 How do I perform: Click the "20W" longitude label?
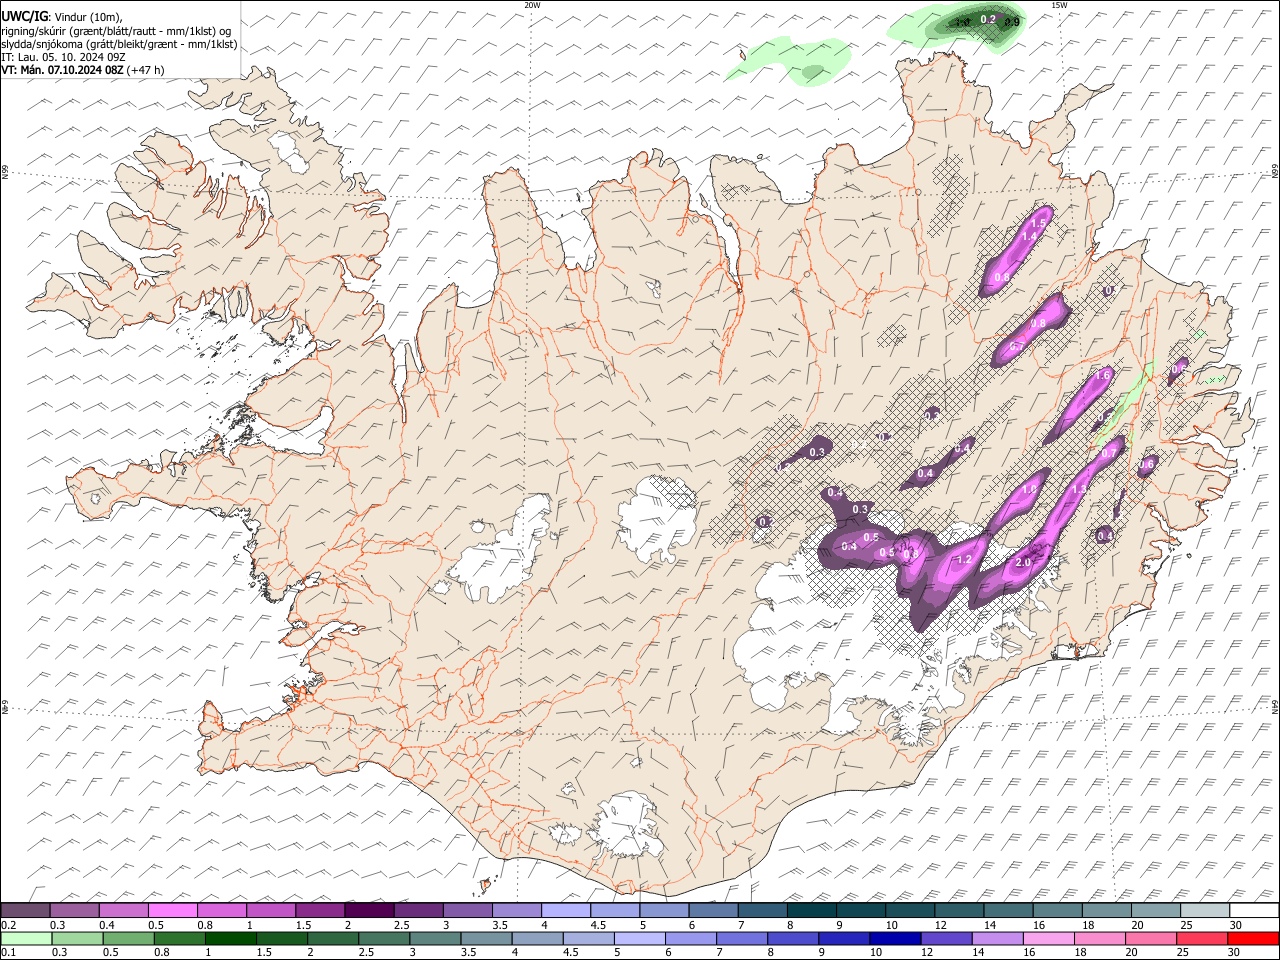click(532, 5)
